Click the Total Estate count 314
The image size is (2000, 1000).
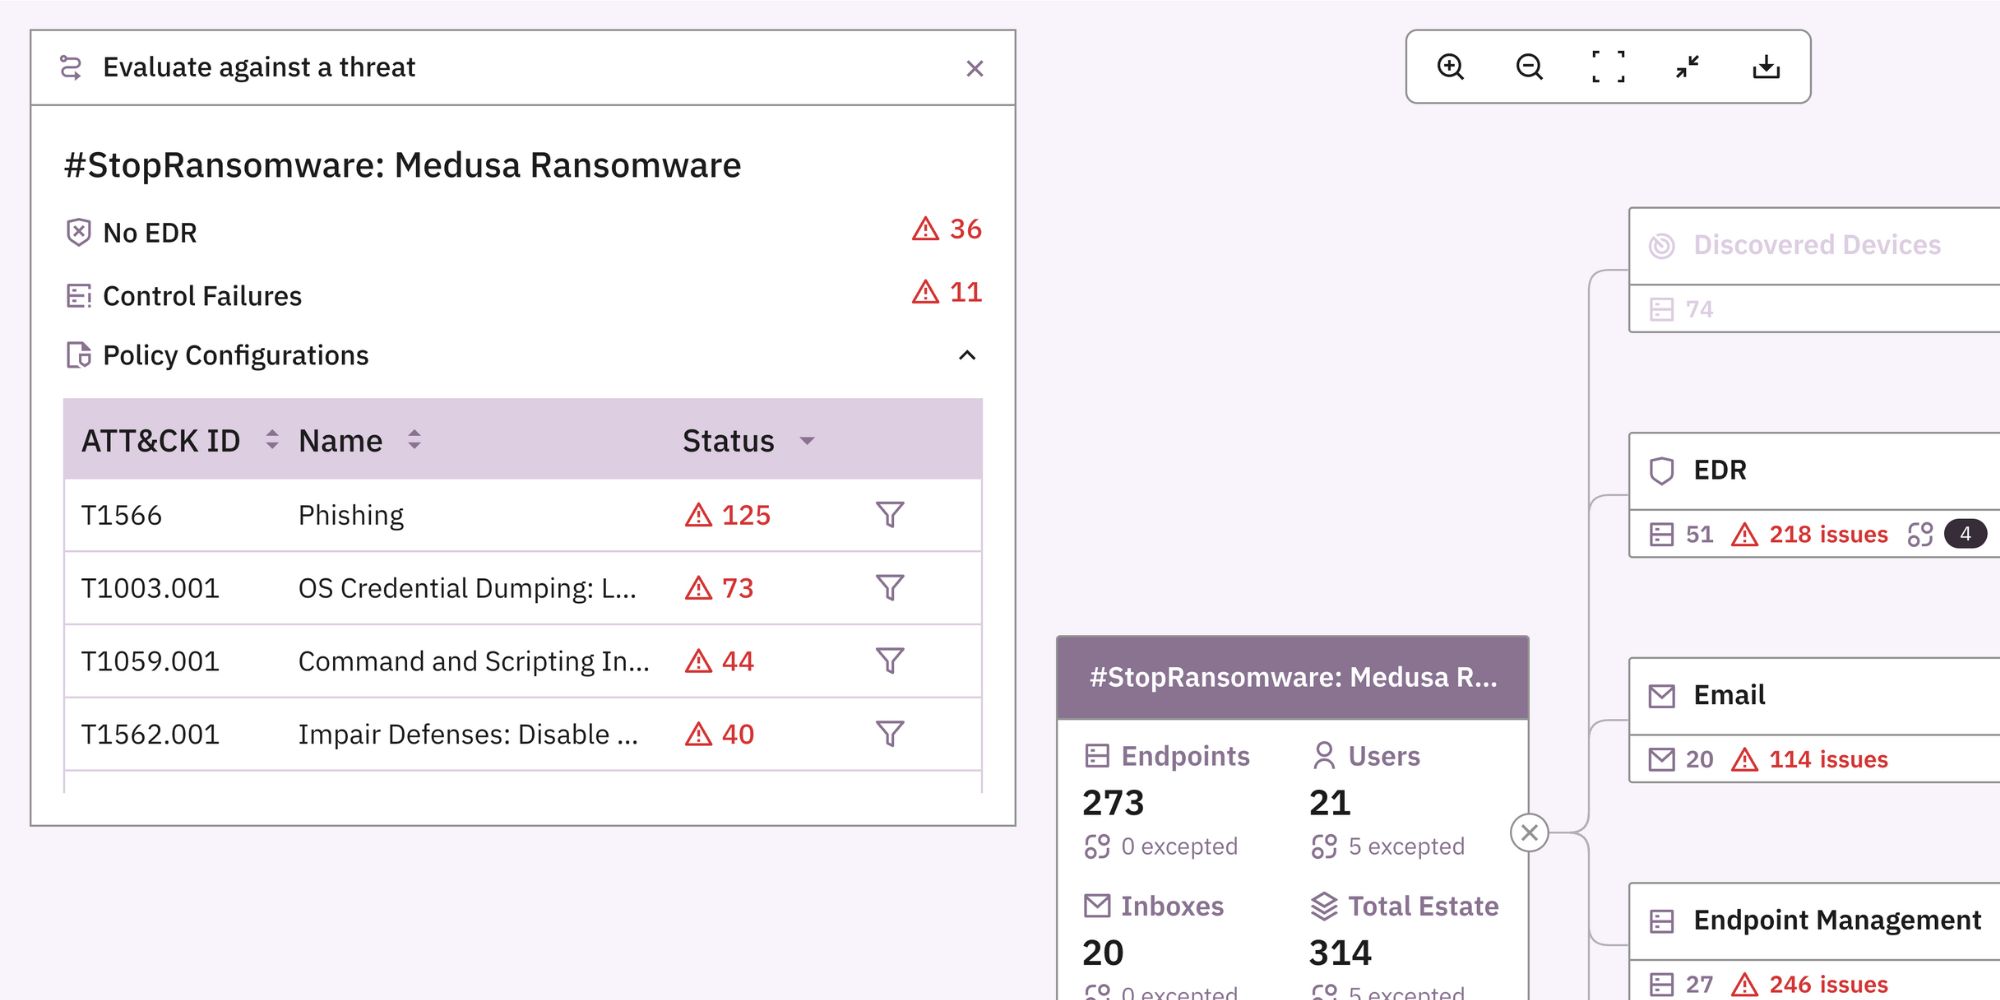(x=1340, y=953)
